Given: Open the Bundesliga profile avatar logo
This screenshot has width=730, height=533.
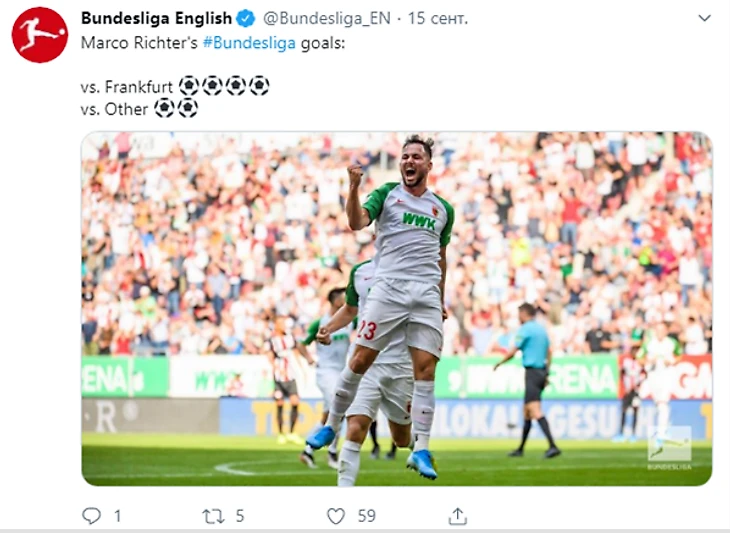Looking at the screenshot, I should click(x=40, y=35).
